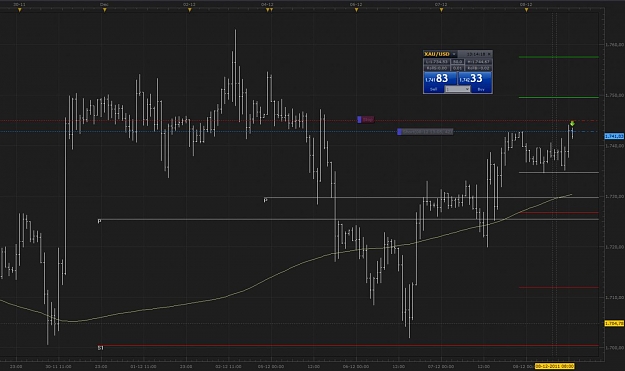This screenshot has width=625, height=371.
Task: Click the green arrow trade marker
Action: coord(572,123)
